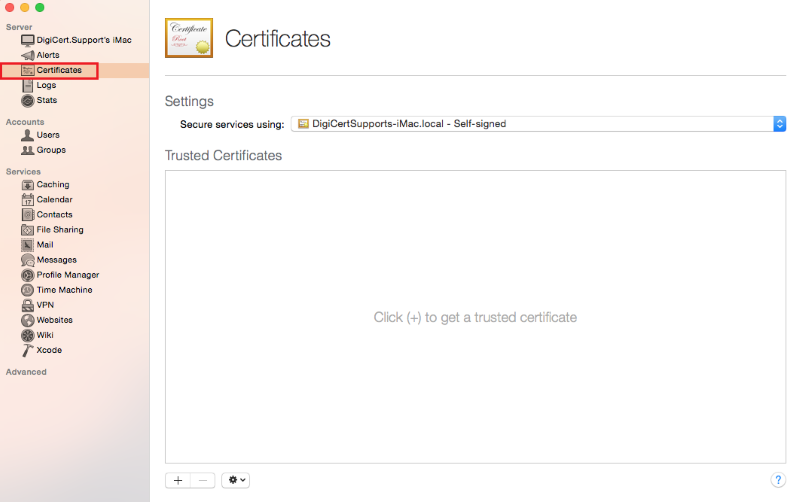Select the VPN service icon

pos(28,305)
